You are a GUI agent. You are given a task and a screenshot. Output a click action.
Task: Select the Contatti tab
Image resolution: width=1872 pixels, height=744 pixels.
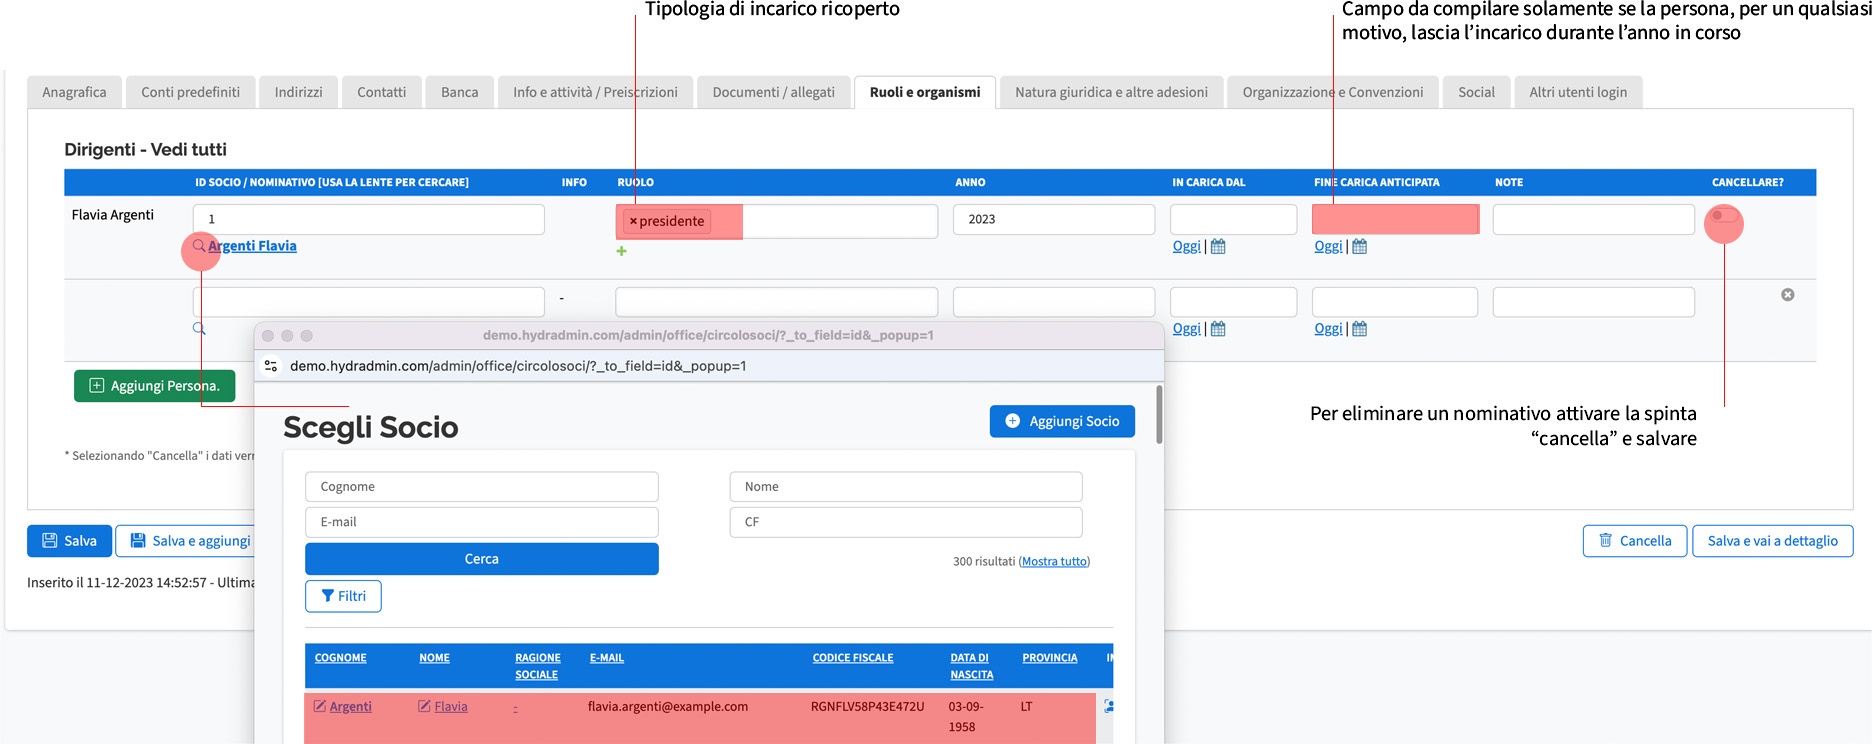[382, 92]
